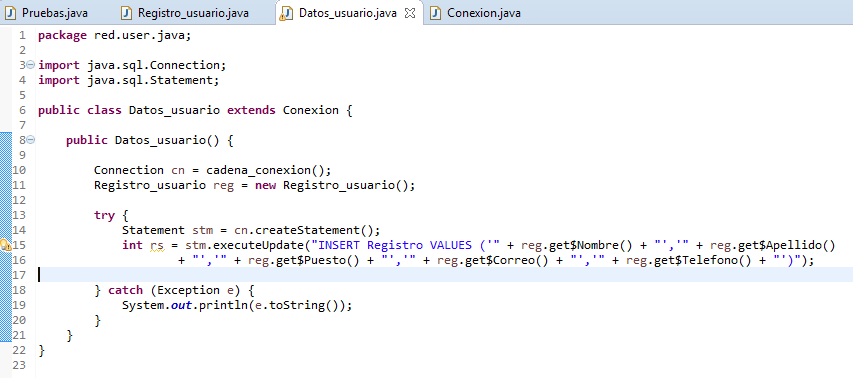Screen dimensions: 853x378
Task: Close the Datos_usuario.java editor tab
Action: coord(410,14)
